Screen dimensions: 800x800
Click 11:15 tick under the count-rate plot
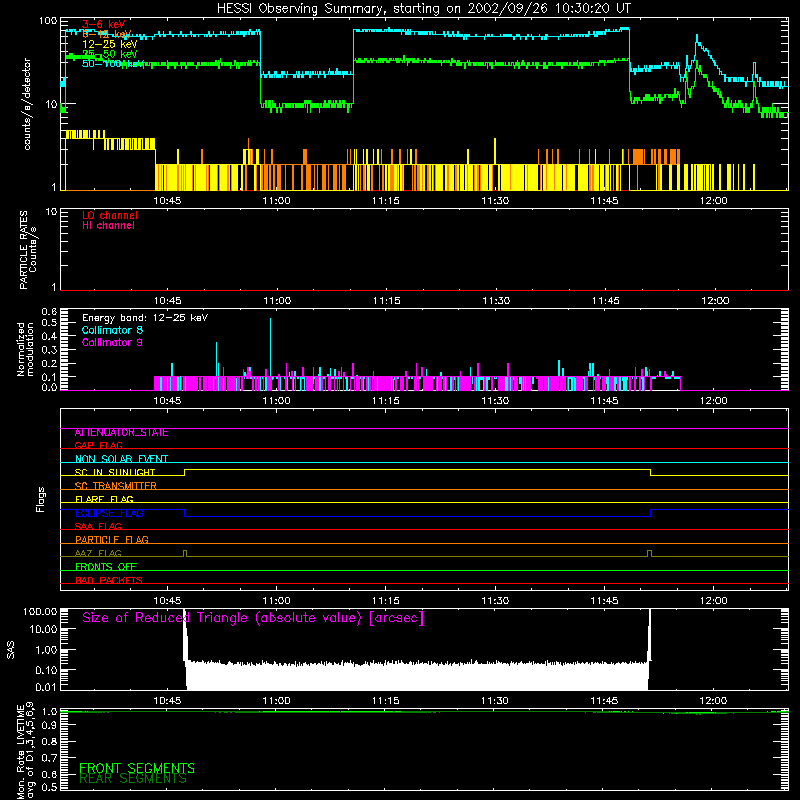pyautogui.click(x=386, y=201)
